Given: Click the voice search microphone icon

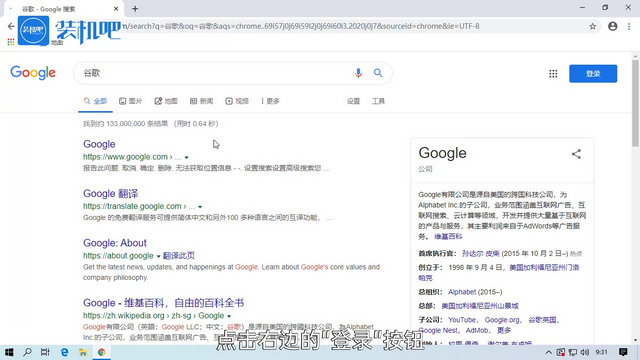Looking at the screenshot, I should 358,73.
